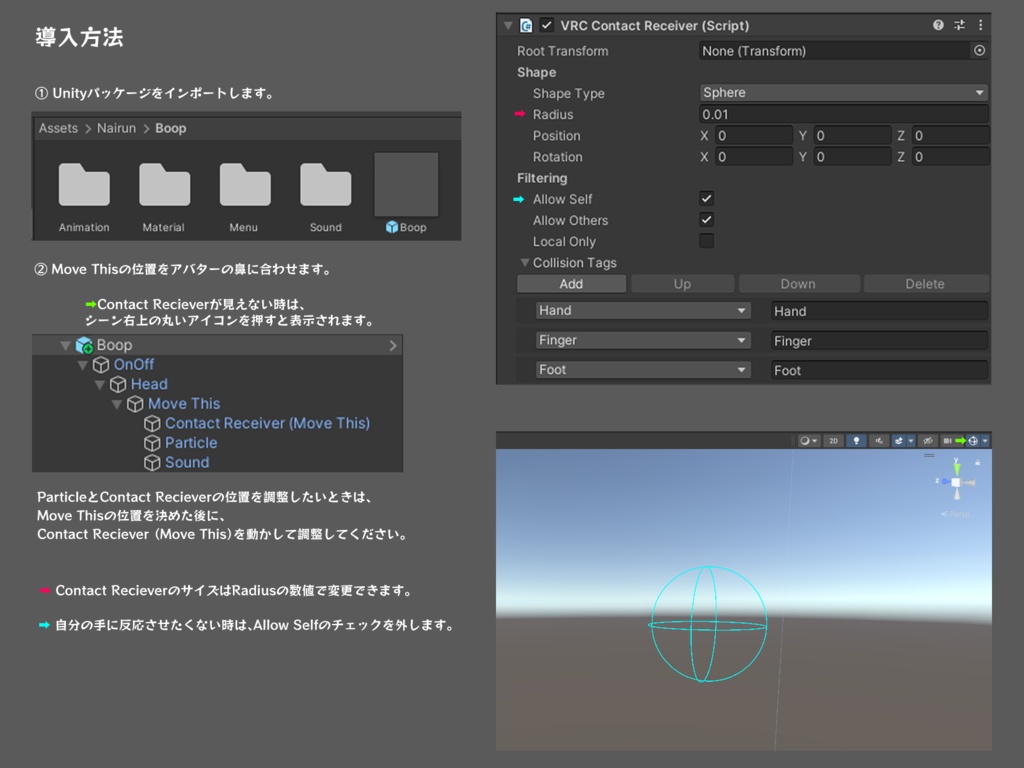Uncheck the Allow Self checkbox
The height and width of the screenshot is (768, 1024).
point(706,198)
